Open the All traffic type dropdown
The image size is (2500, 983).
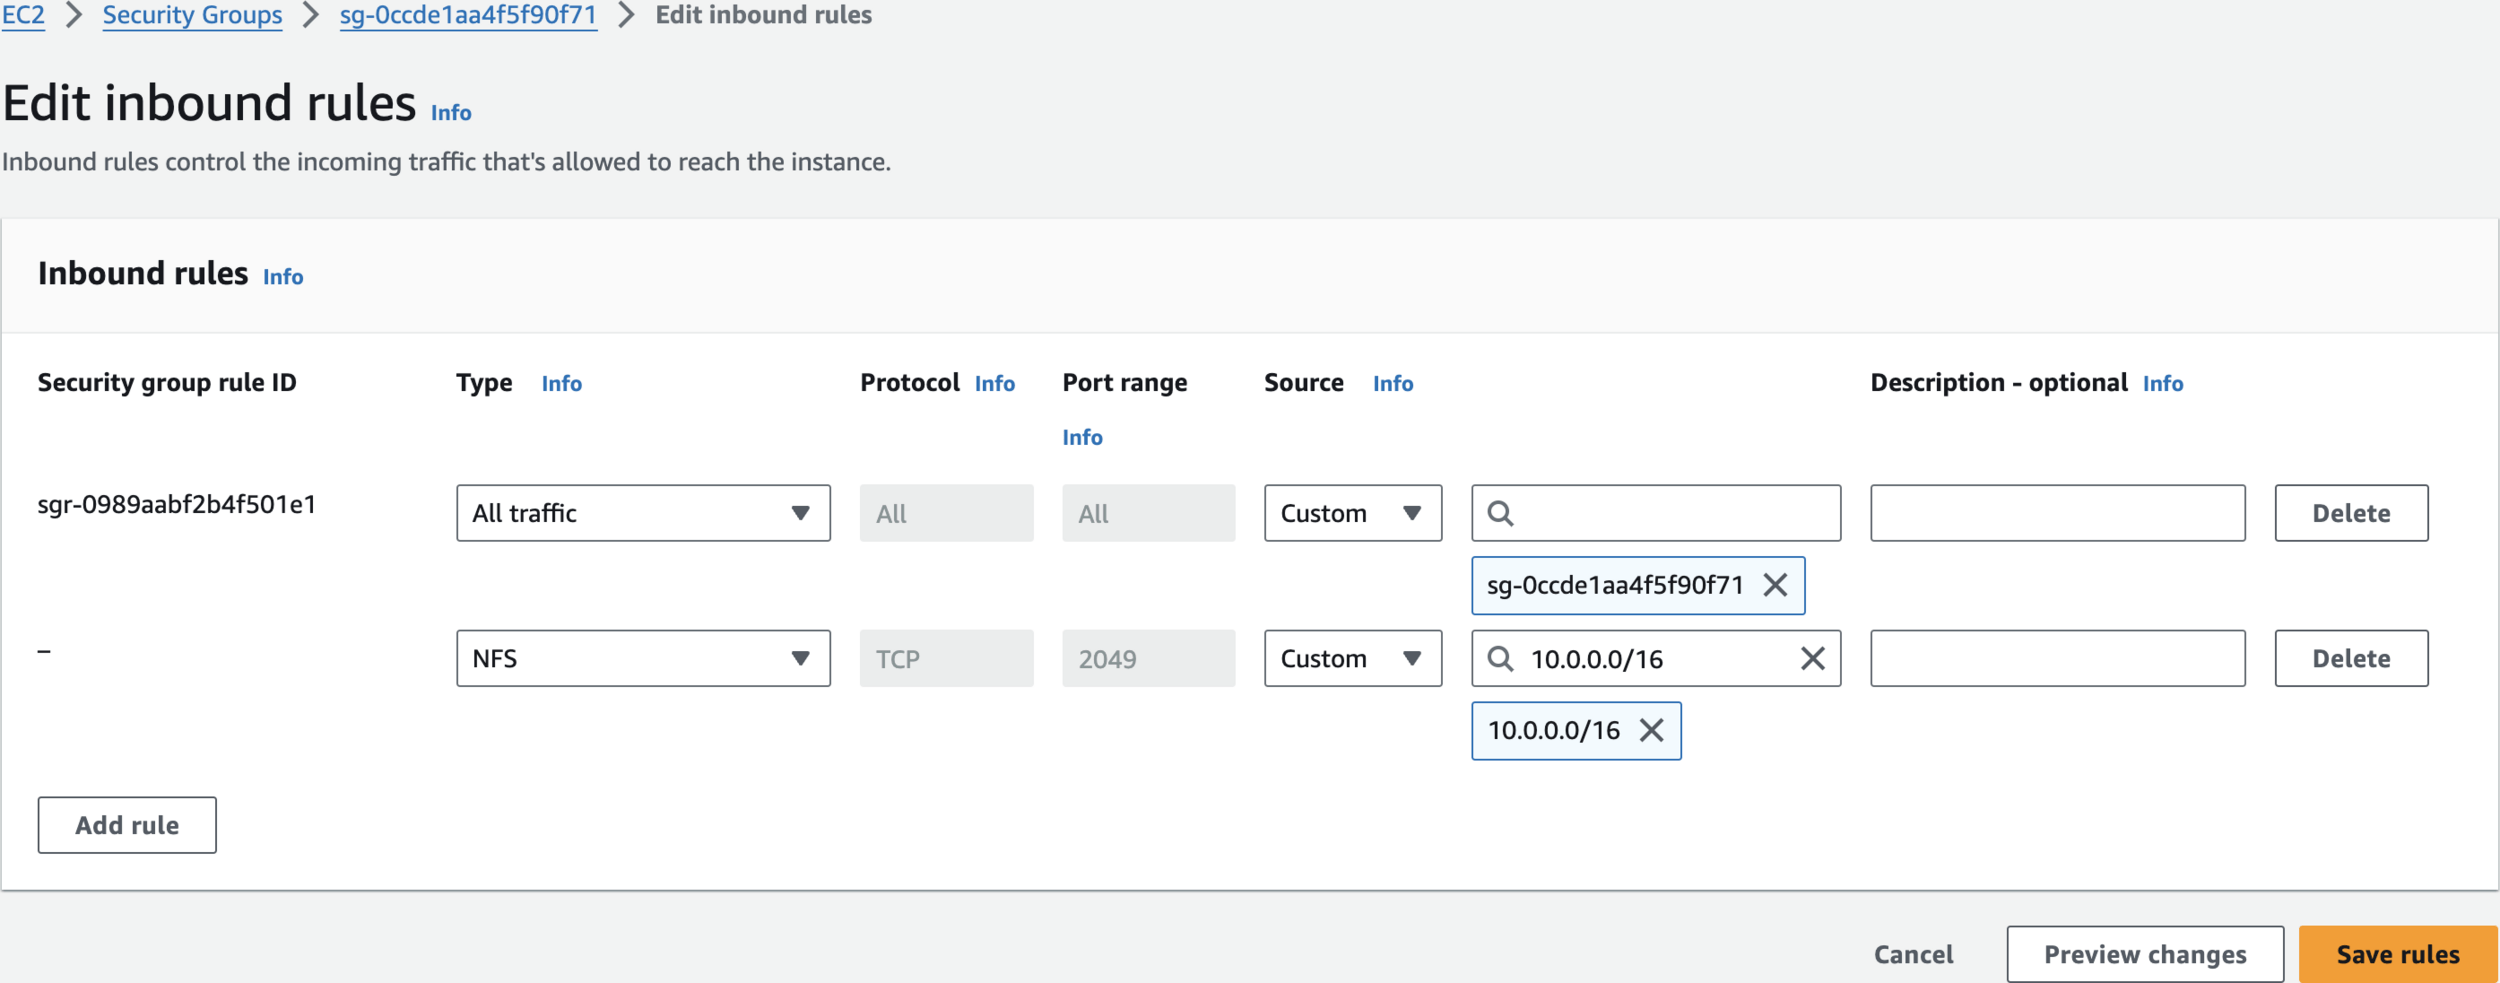tap(643, 514)
